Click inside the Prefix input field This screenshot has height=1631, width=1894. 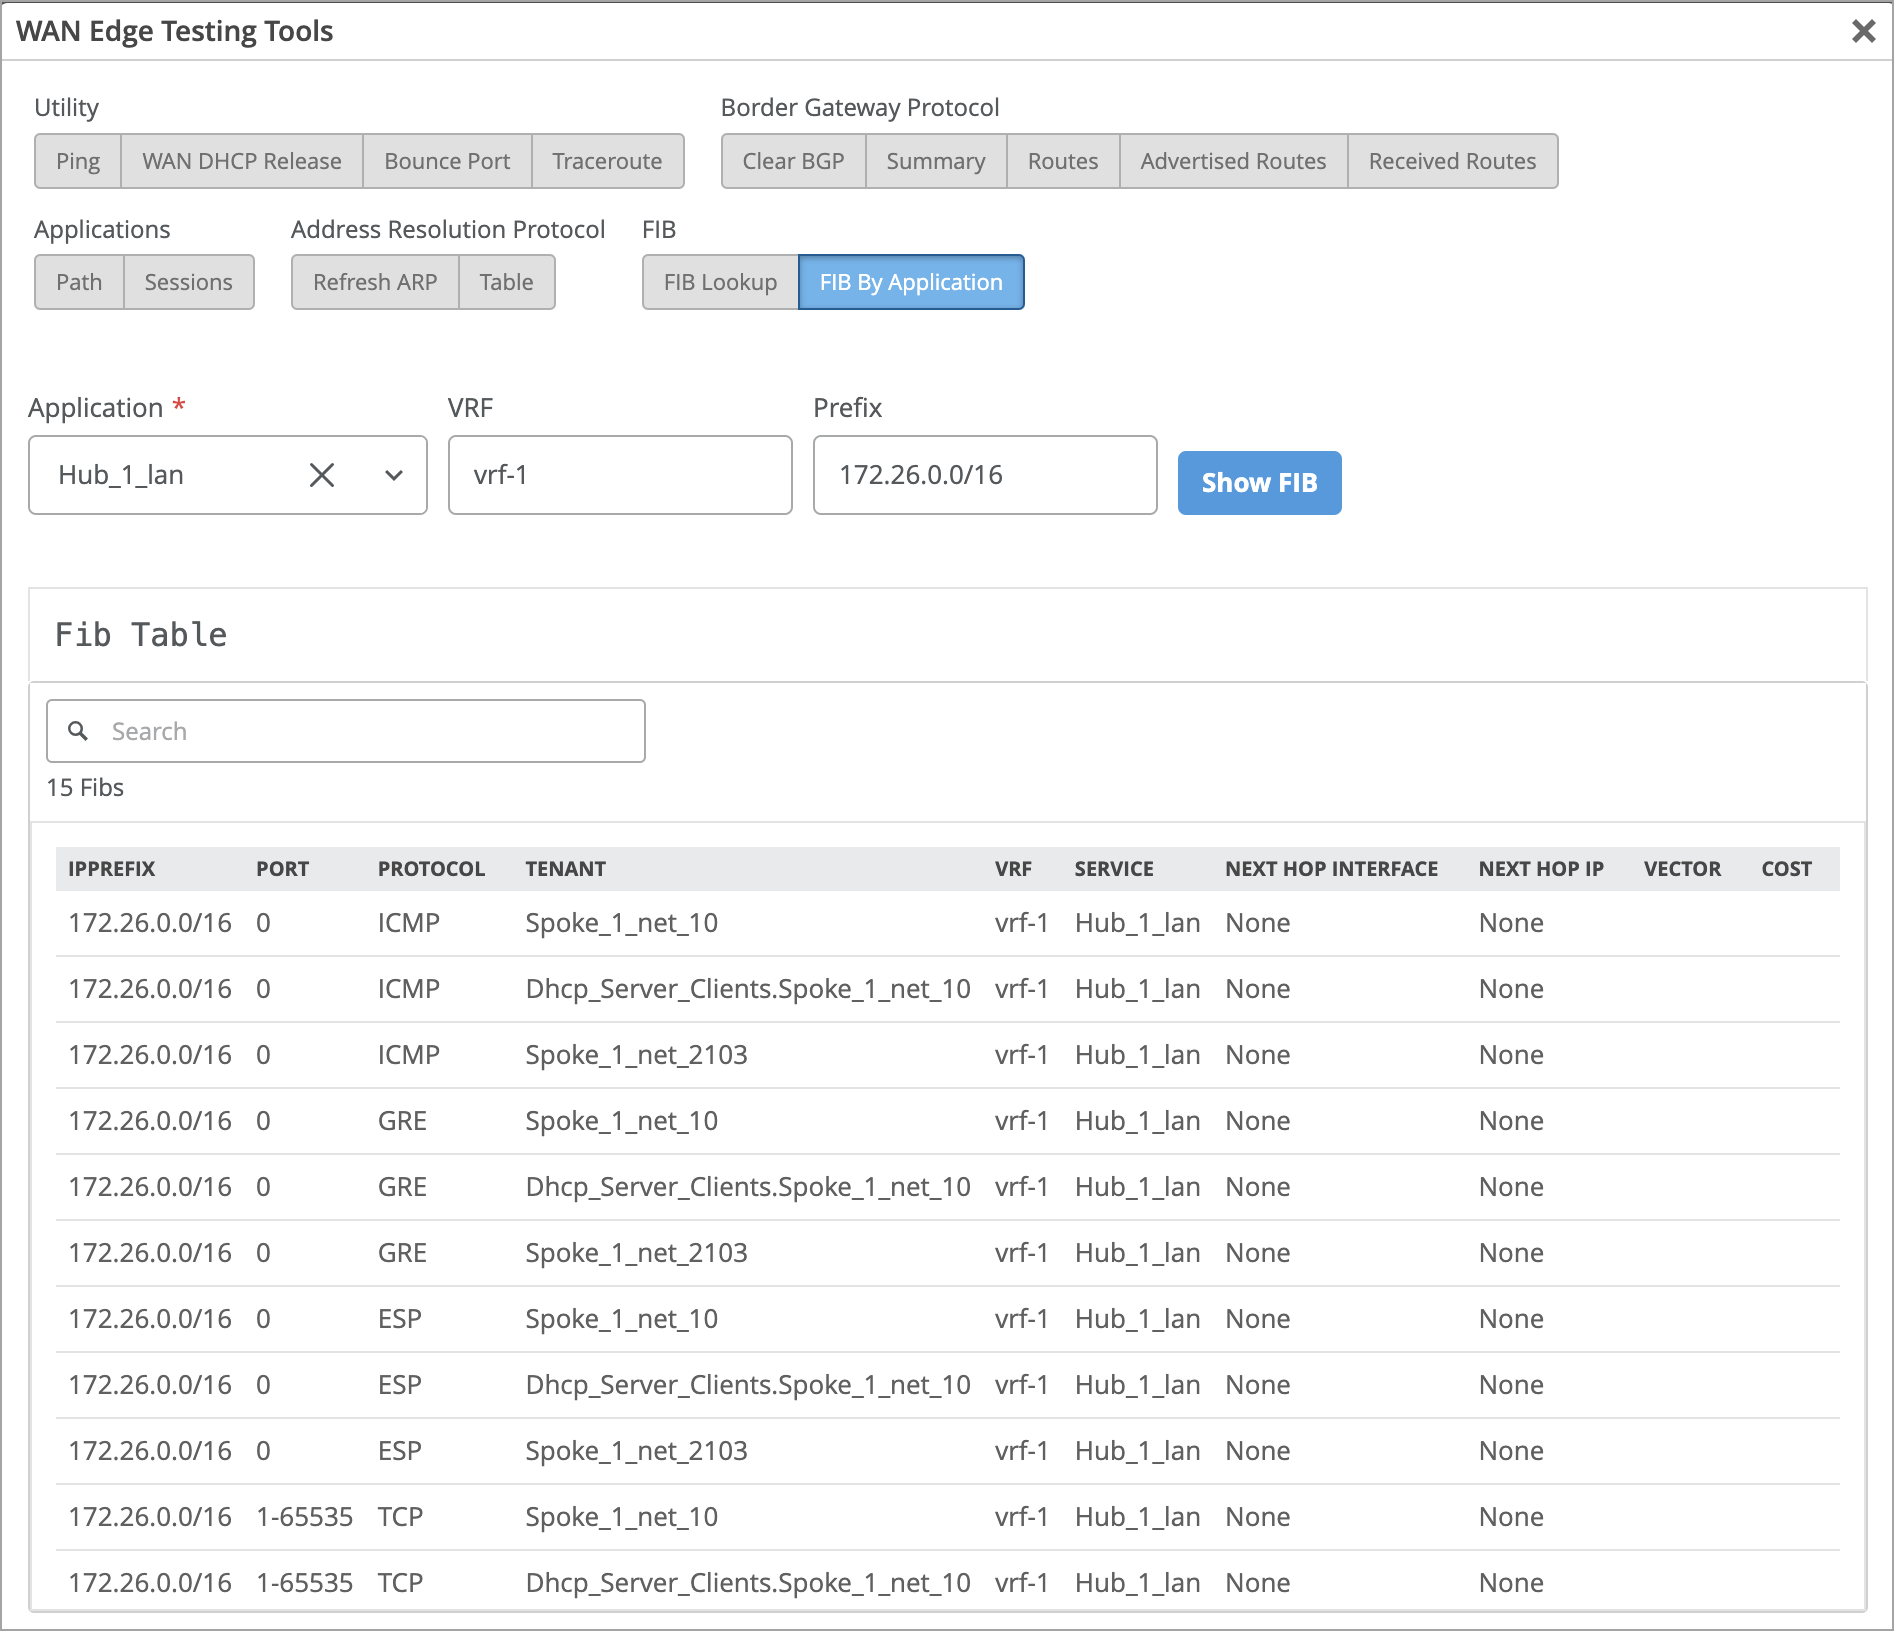tap(984, 475)
